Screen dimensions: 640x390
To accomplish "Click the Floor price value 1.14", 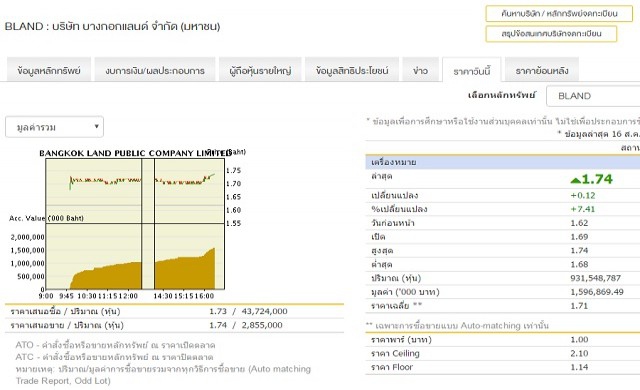I will click(579, 367).
